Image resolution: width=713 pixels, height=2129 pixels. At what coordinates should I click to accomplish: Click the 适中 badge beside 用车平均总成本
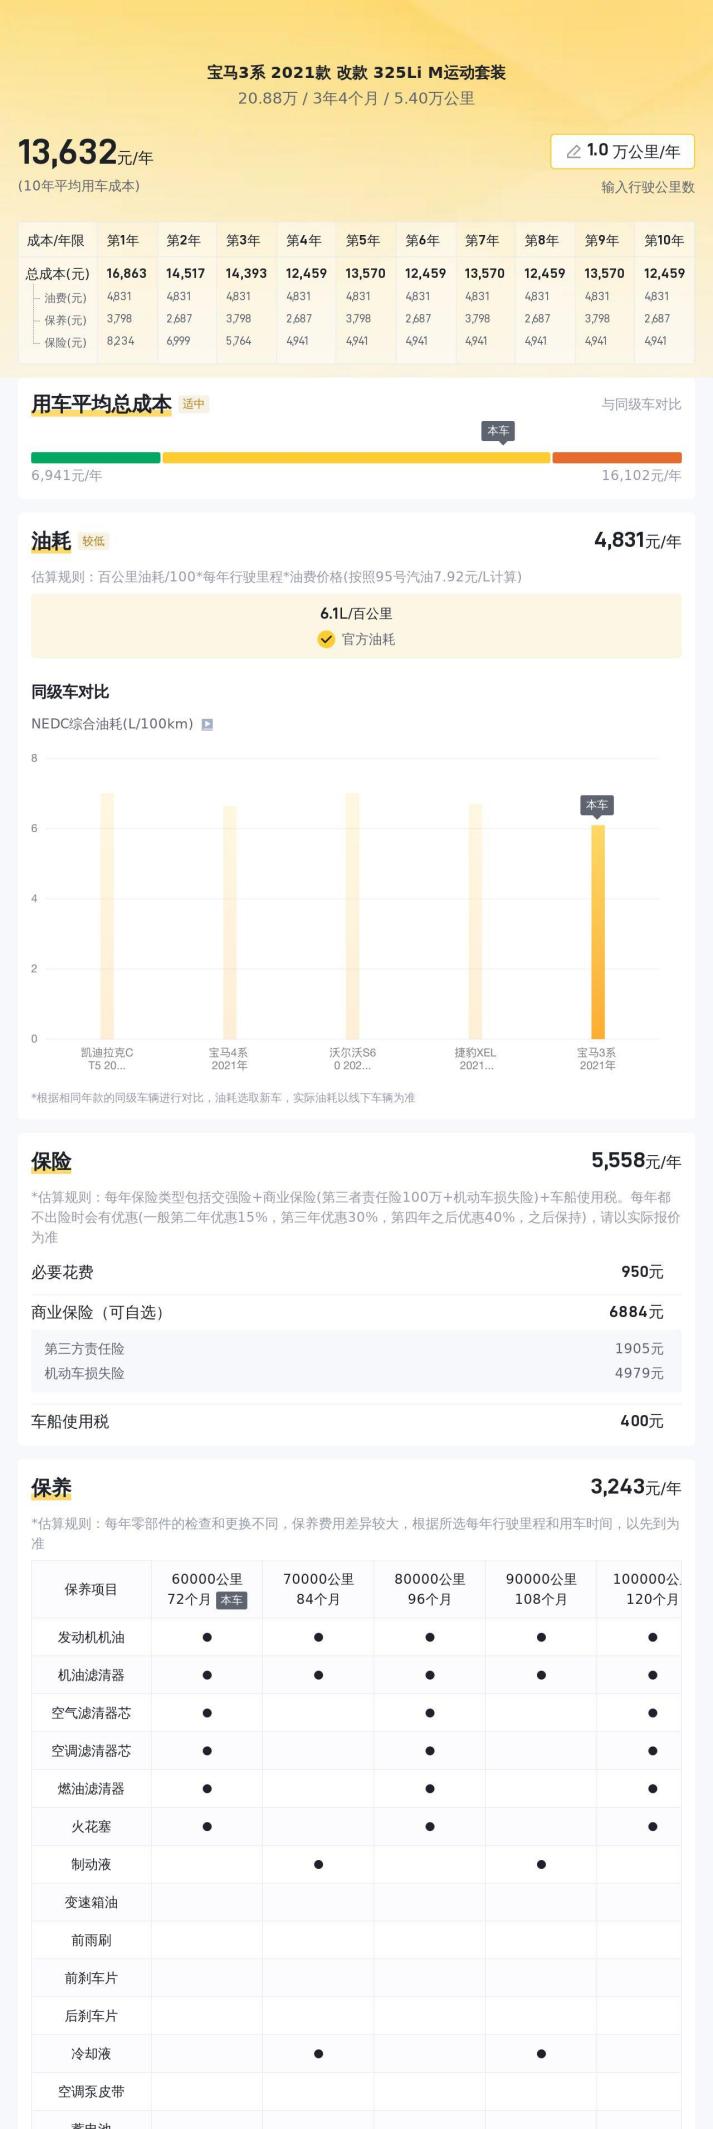pyautogui.click(x=194, y=404)
